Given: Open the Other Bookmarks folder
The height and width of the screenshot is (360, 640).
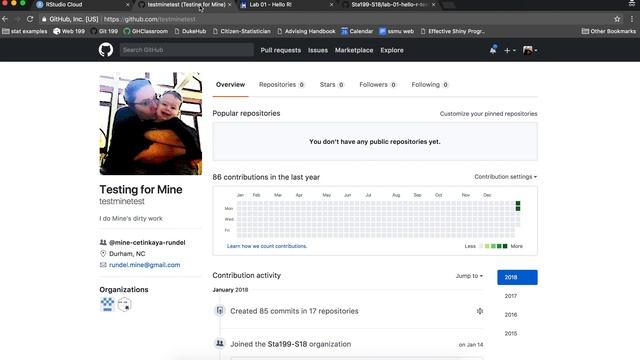Looking at the screenshot, I should click(609, 31).
